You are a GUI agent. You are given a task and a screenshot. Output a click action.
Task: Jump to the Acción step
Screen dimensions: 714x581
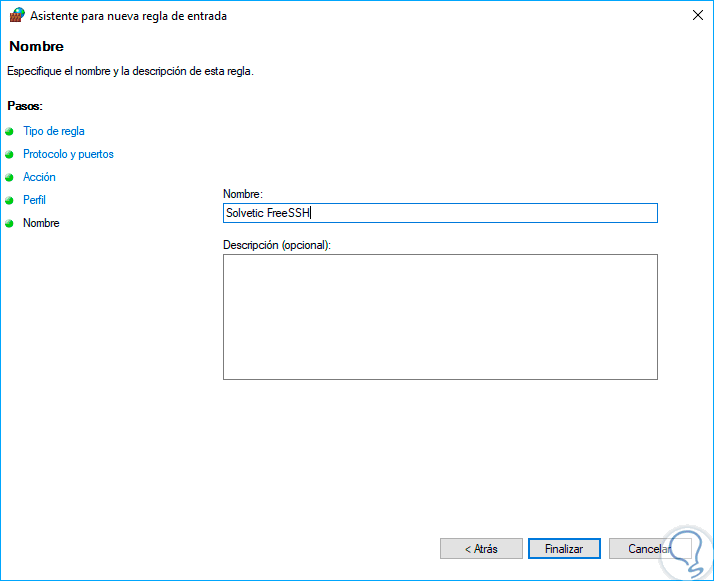click(39, 177)
